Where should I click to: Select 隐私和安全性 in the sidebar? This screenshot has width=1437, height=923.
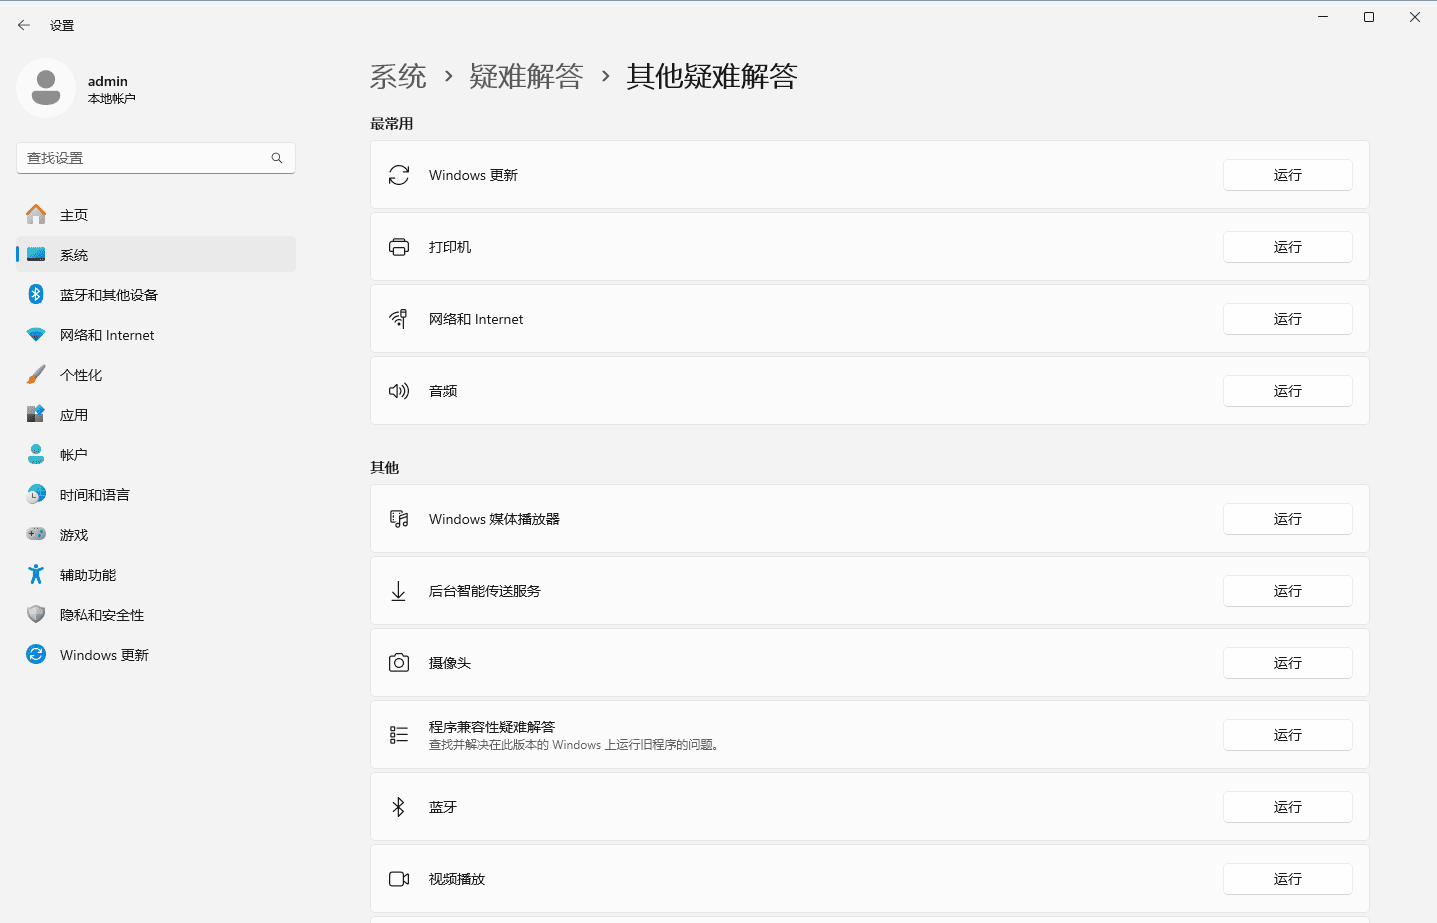(156, 614)
